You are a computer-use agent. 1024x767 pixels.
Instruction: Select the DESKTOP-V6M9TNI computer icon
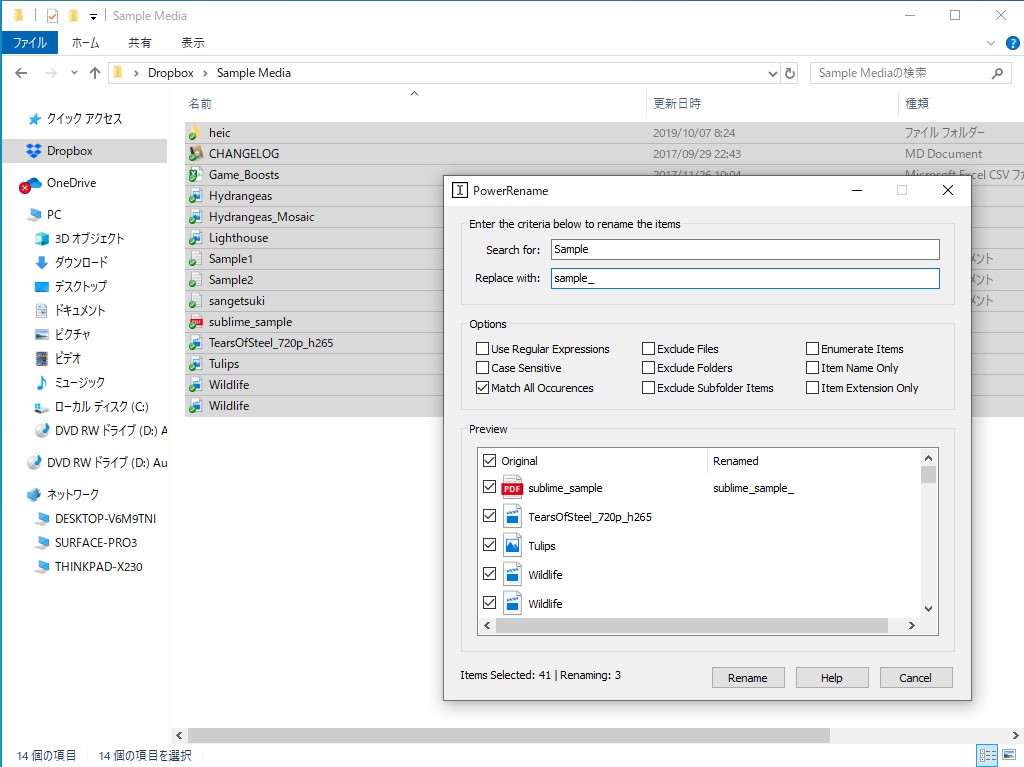pos(43,519)
